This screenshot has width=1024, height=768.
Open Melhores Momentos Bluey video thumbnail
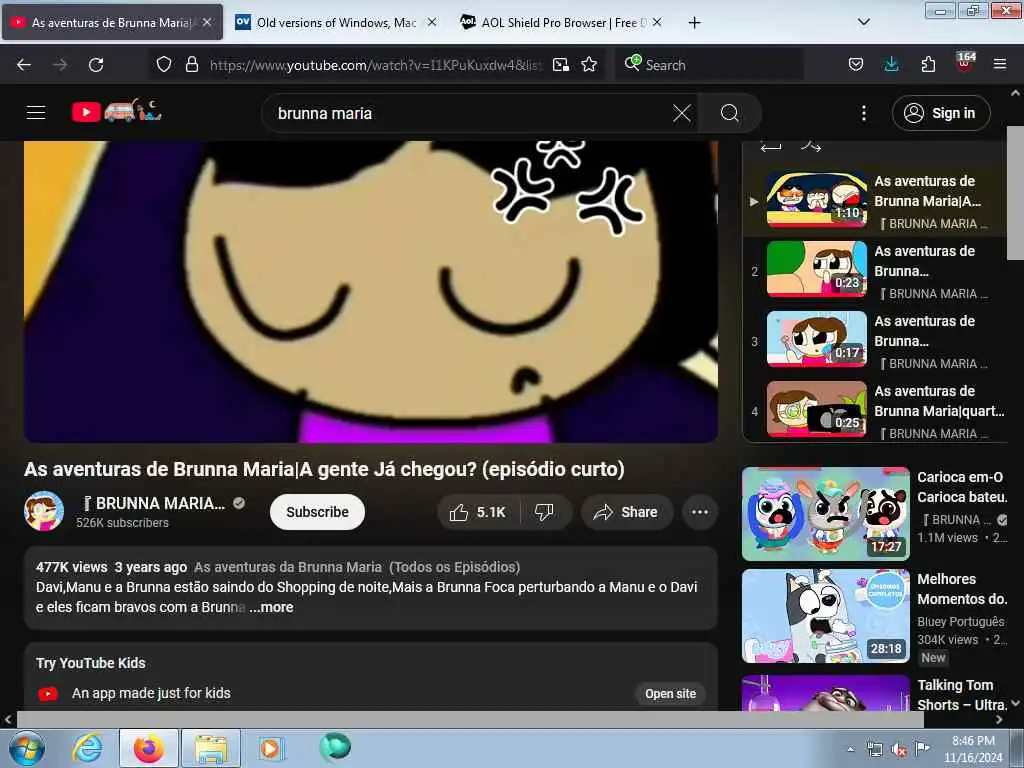825,616
